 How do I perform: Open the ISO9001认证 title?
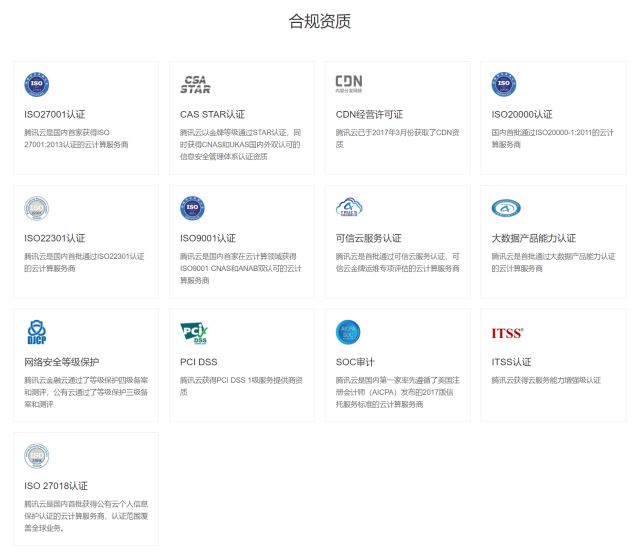tap(208, 238)
